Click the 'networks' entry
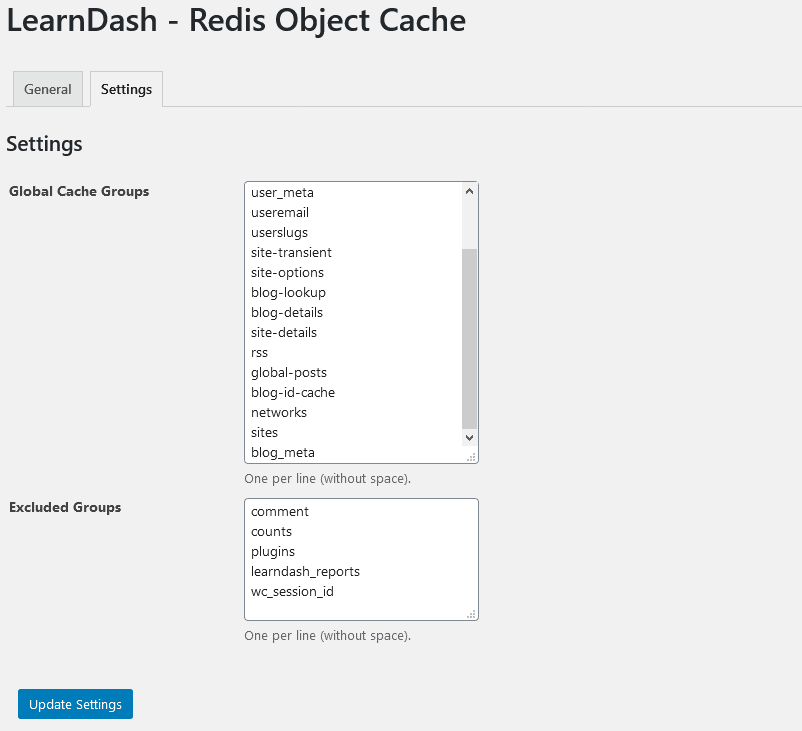Viewport: 802px width, 731px height. click(279, 413)
